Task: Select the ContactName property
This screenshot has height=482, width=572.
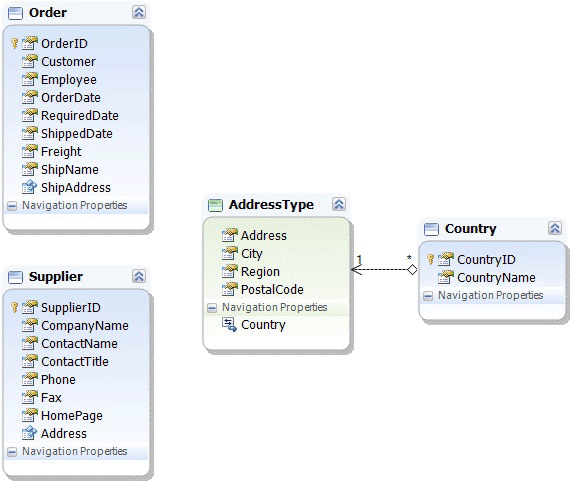Action: (x=79, y=343)
